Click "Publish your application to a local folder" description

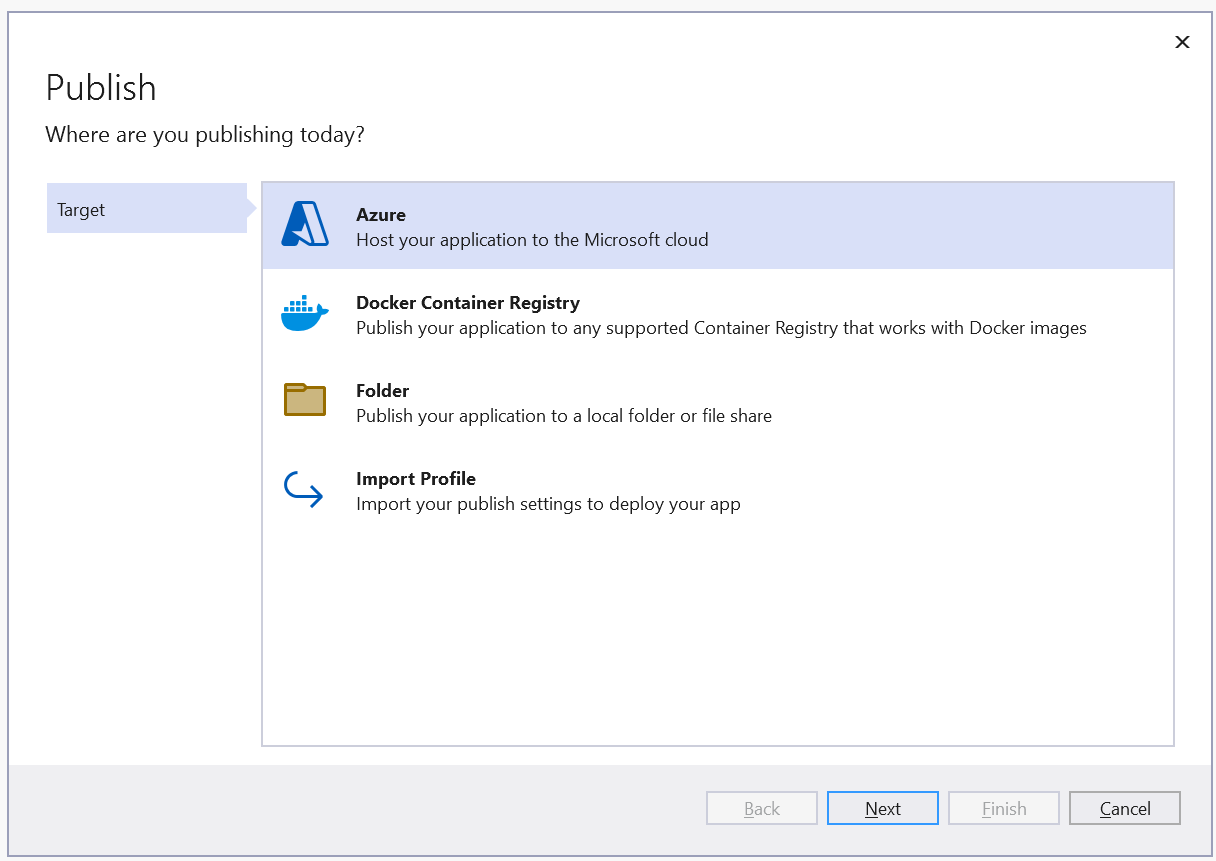click(564, 416)
